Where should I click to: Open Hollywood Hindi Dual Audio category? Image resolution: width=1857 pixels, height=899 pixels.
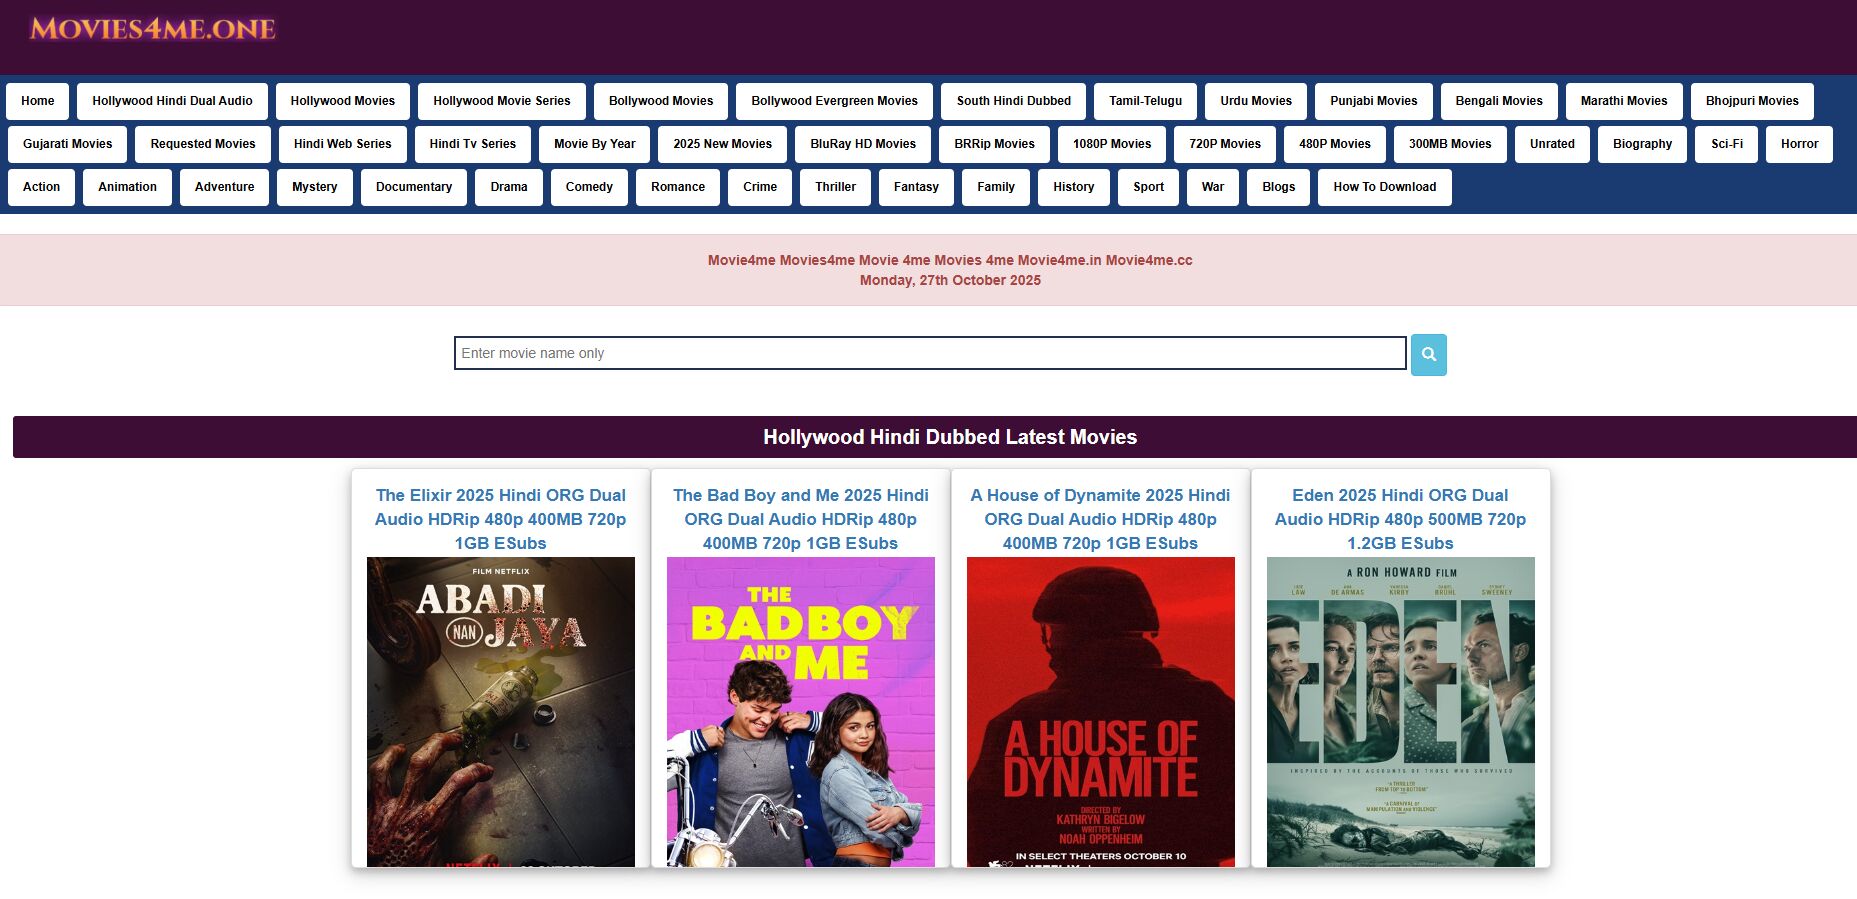(172, 101)
